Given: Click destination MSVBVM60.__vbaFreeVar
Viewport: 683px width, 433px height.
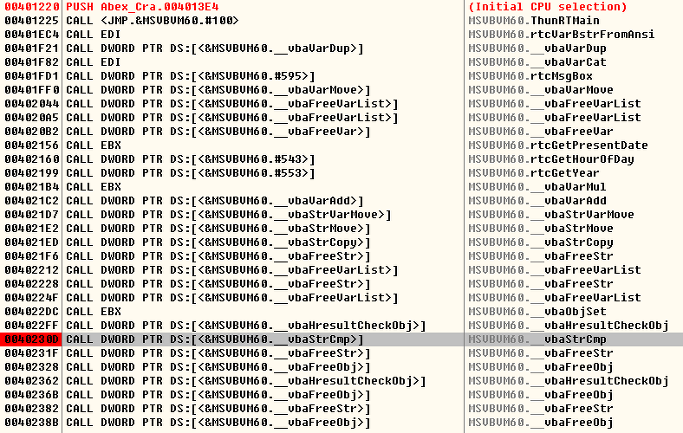Looking at the screenshot, I should [541, 132].
